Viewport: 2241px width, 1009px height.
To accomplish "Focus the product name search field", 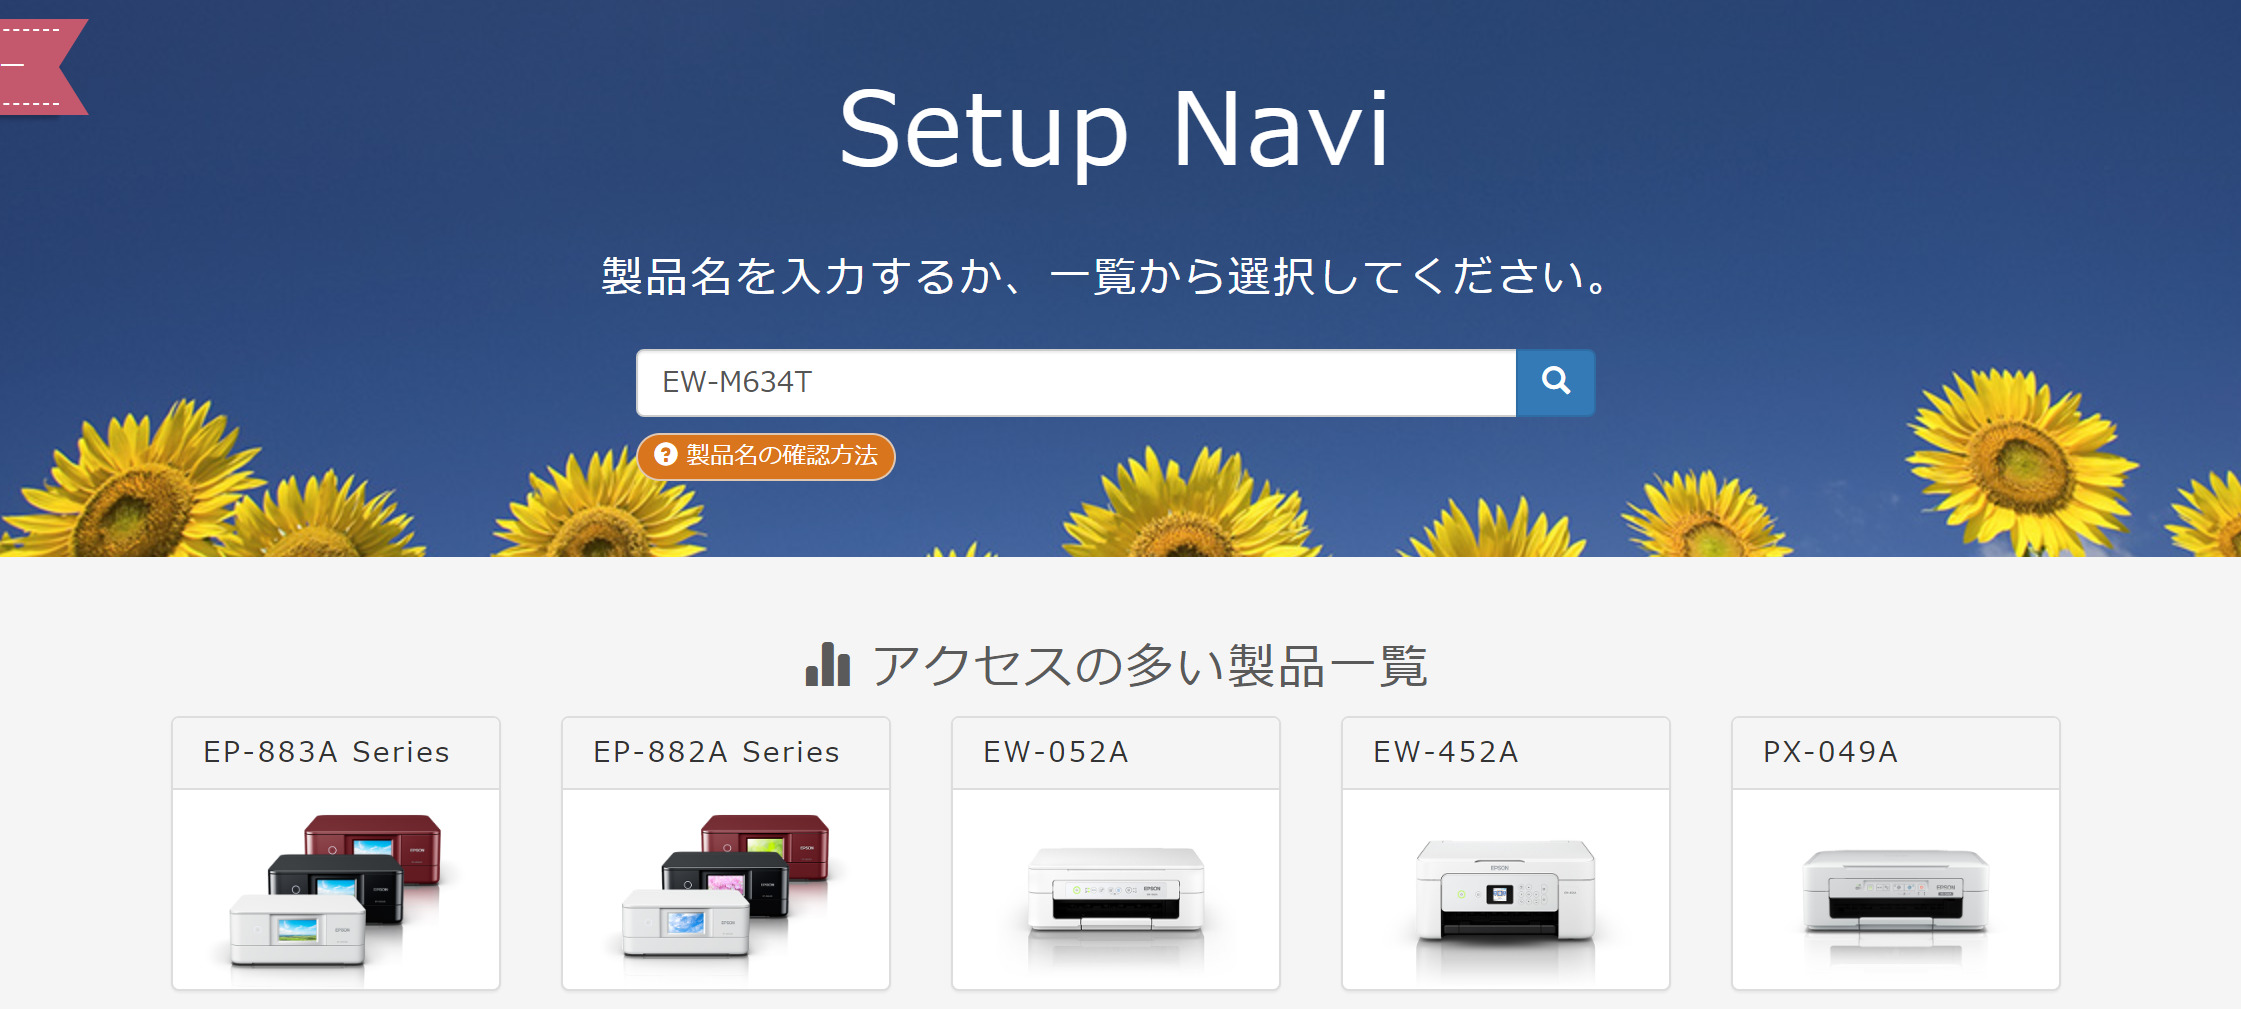I will pyautogui.click(x=1075, y=382).
